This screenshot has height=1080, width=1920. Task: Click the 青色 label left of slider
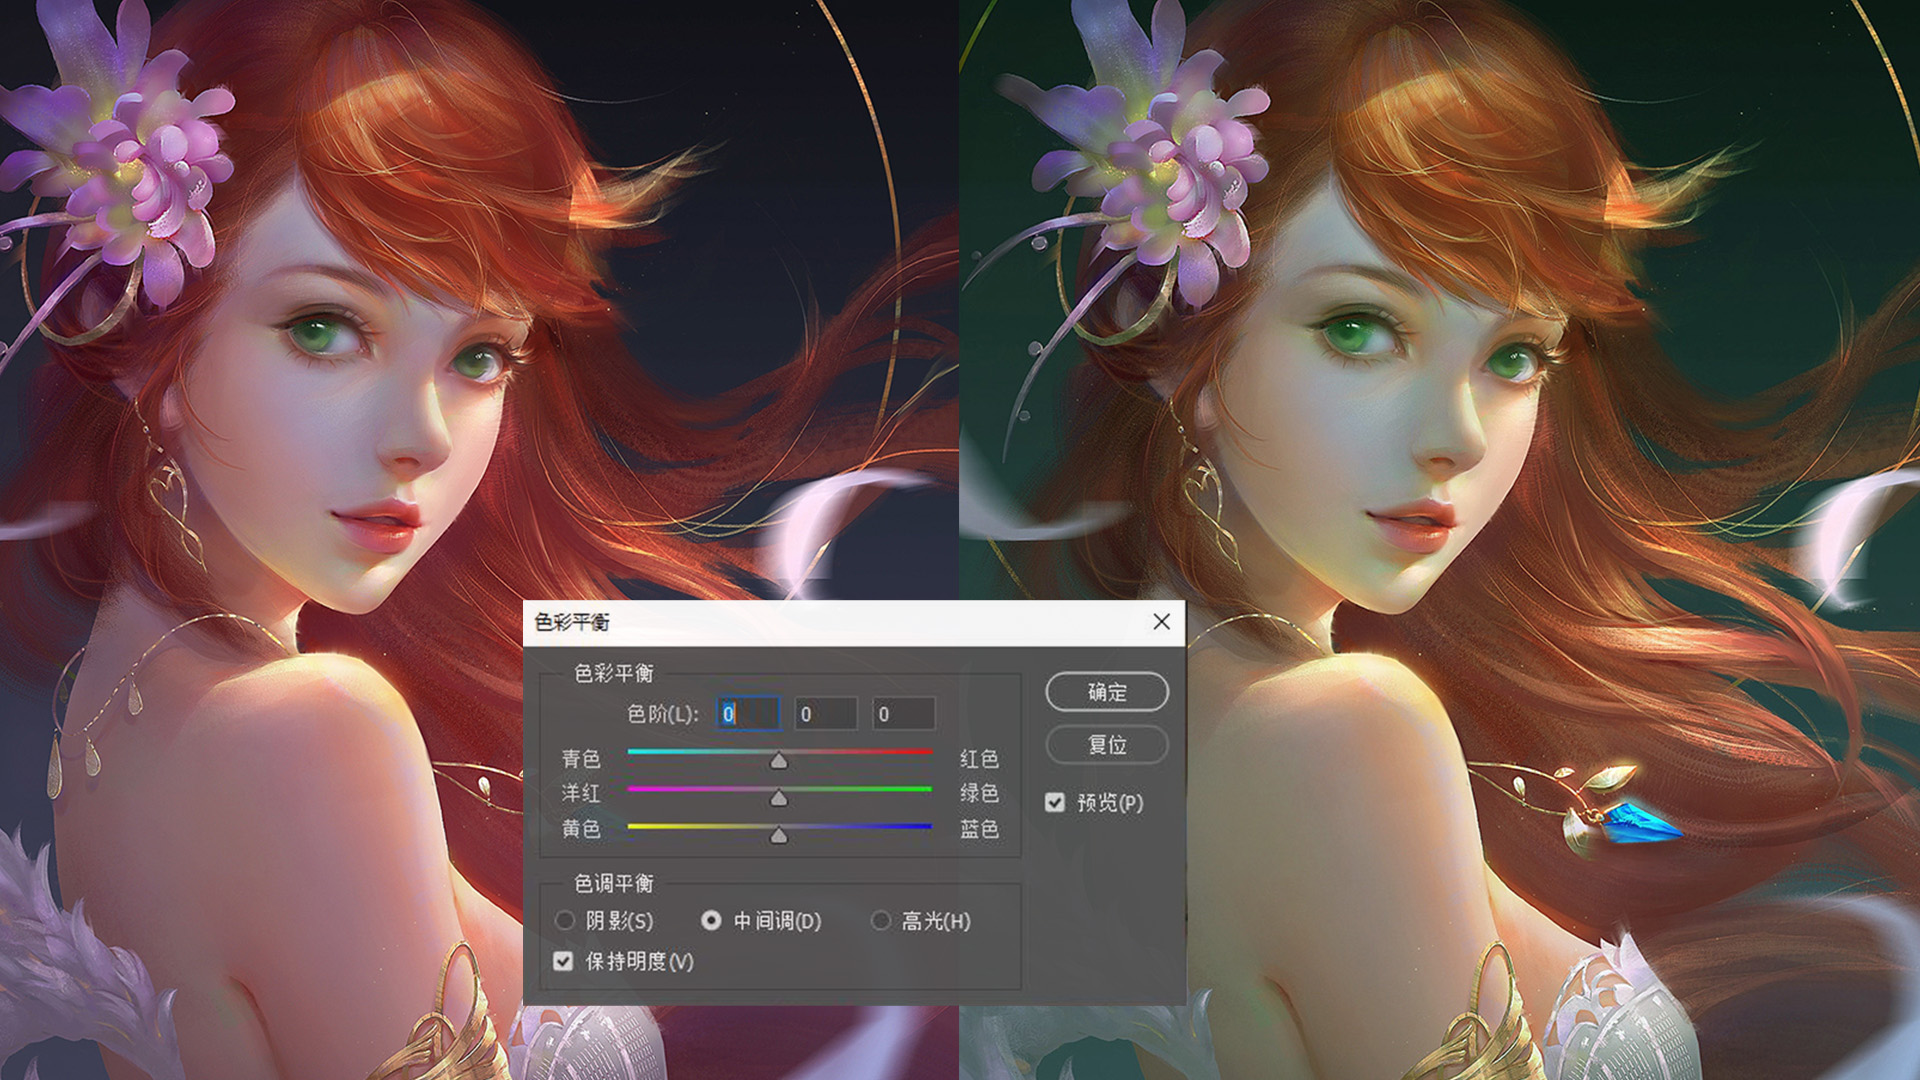581,759
